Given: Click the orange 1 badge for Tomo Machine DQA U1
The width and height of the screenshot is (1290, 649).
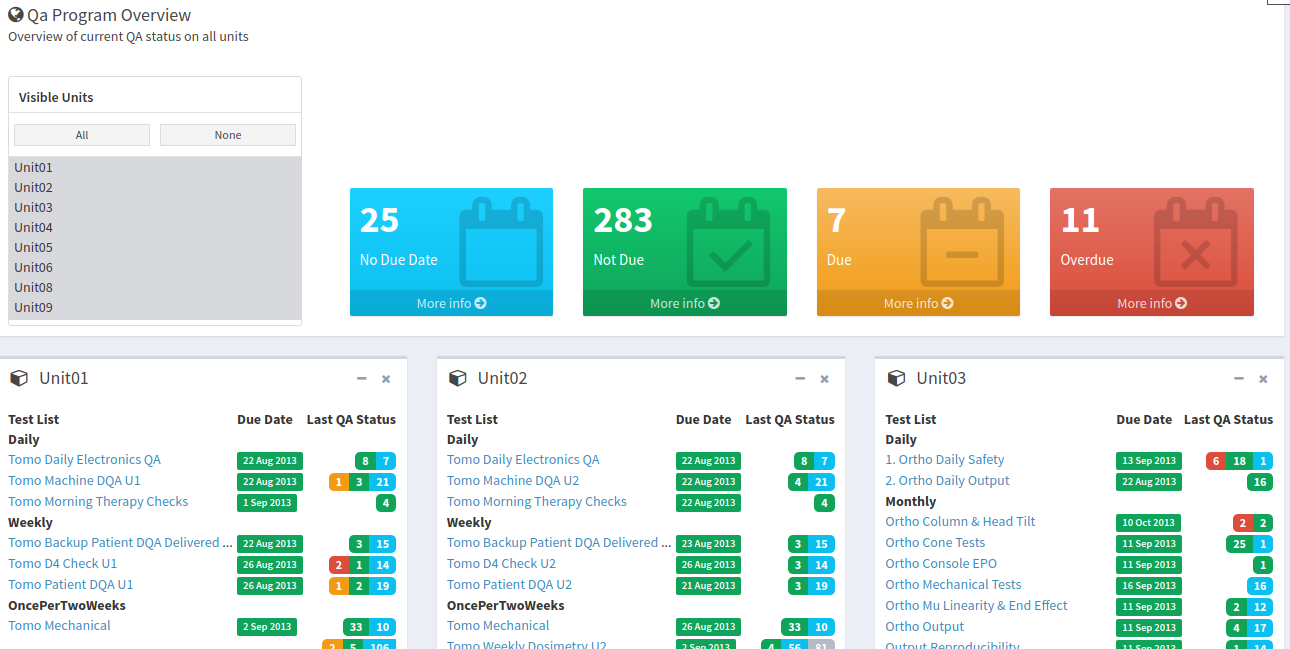Looking at the screenshot, I should [338, 482].
